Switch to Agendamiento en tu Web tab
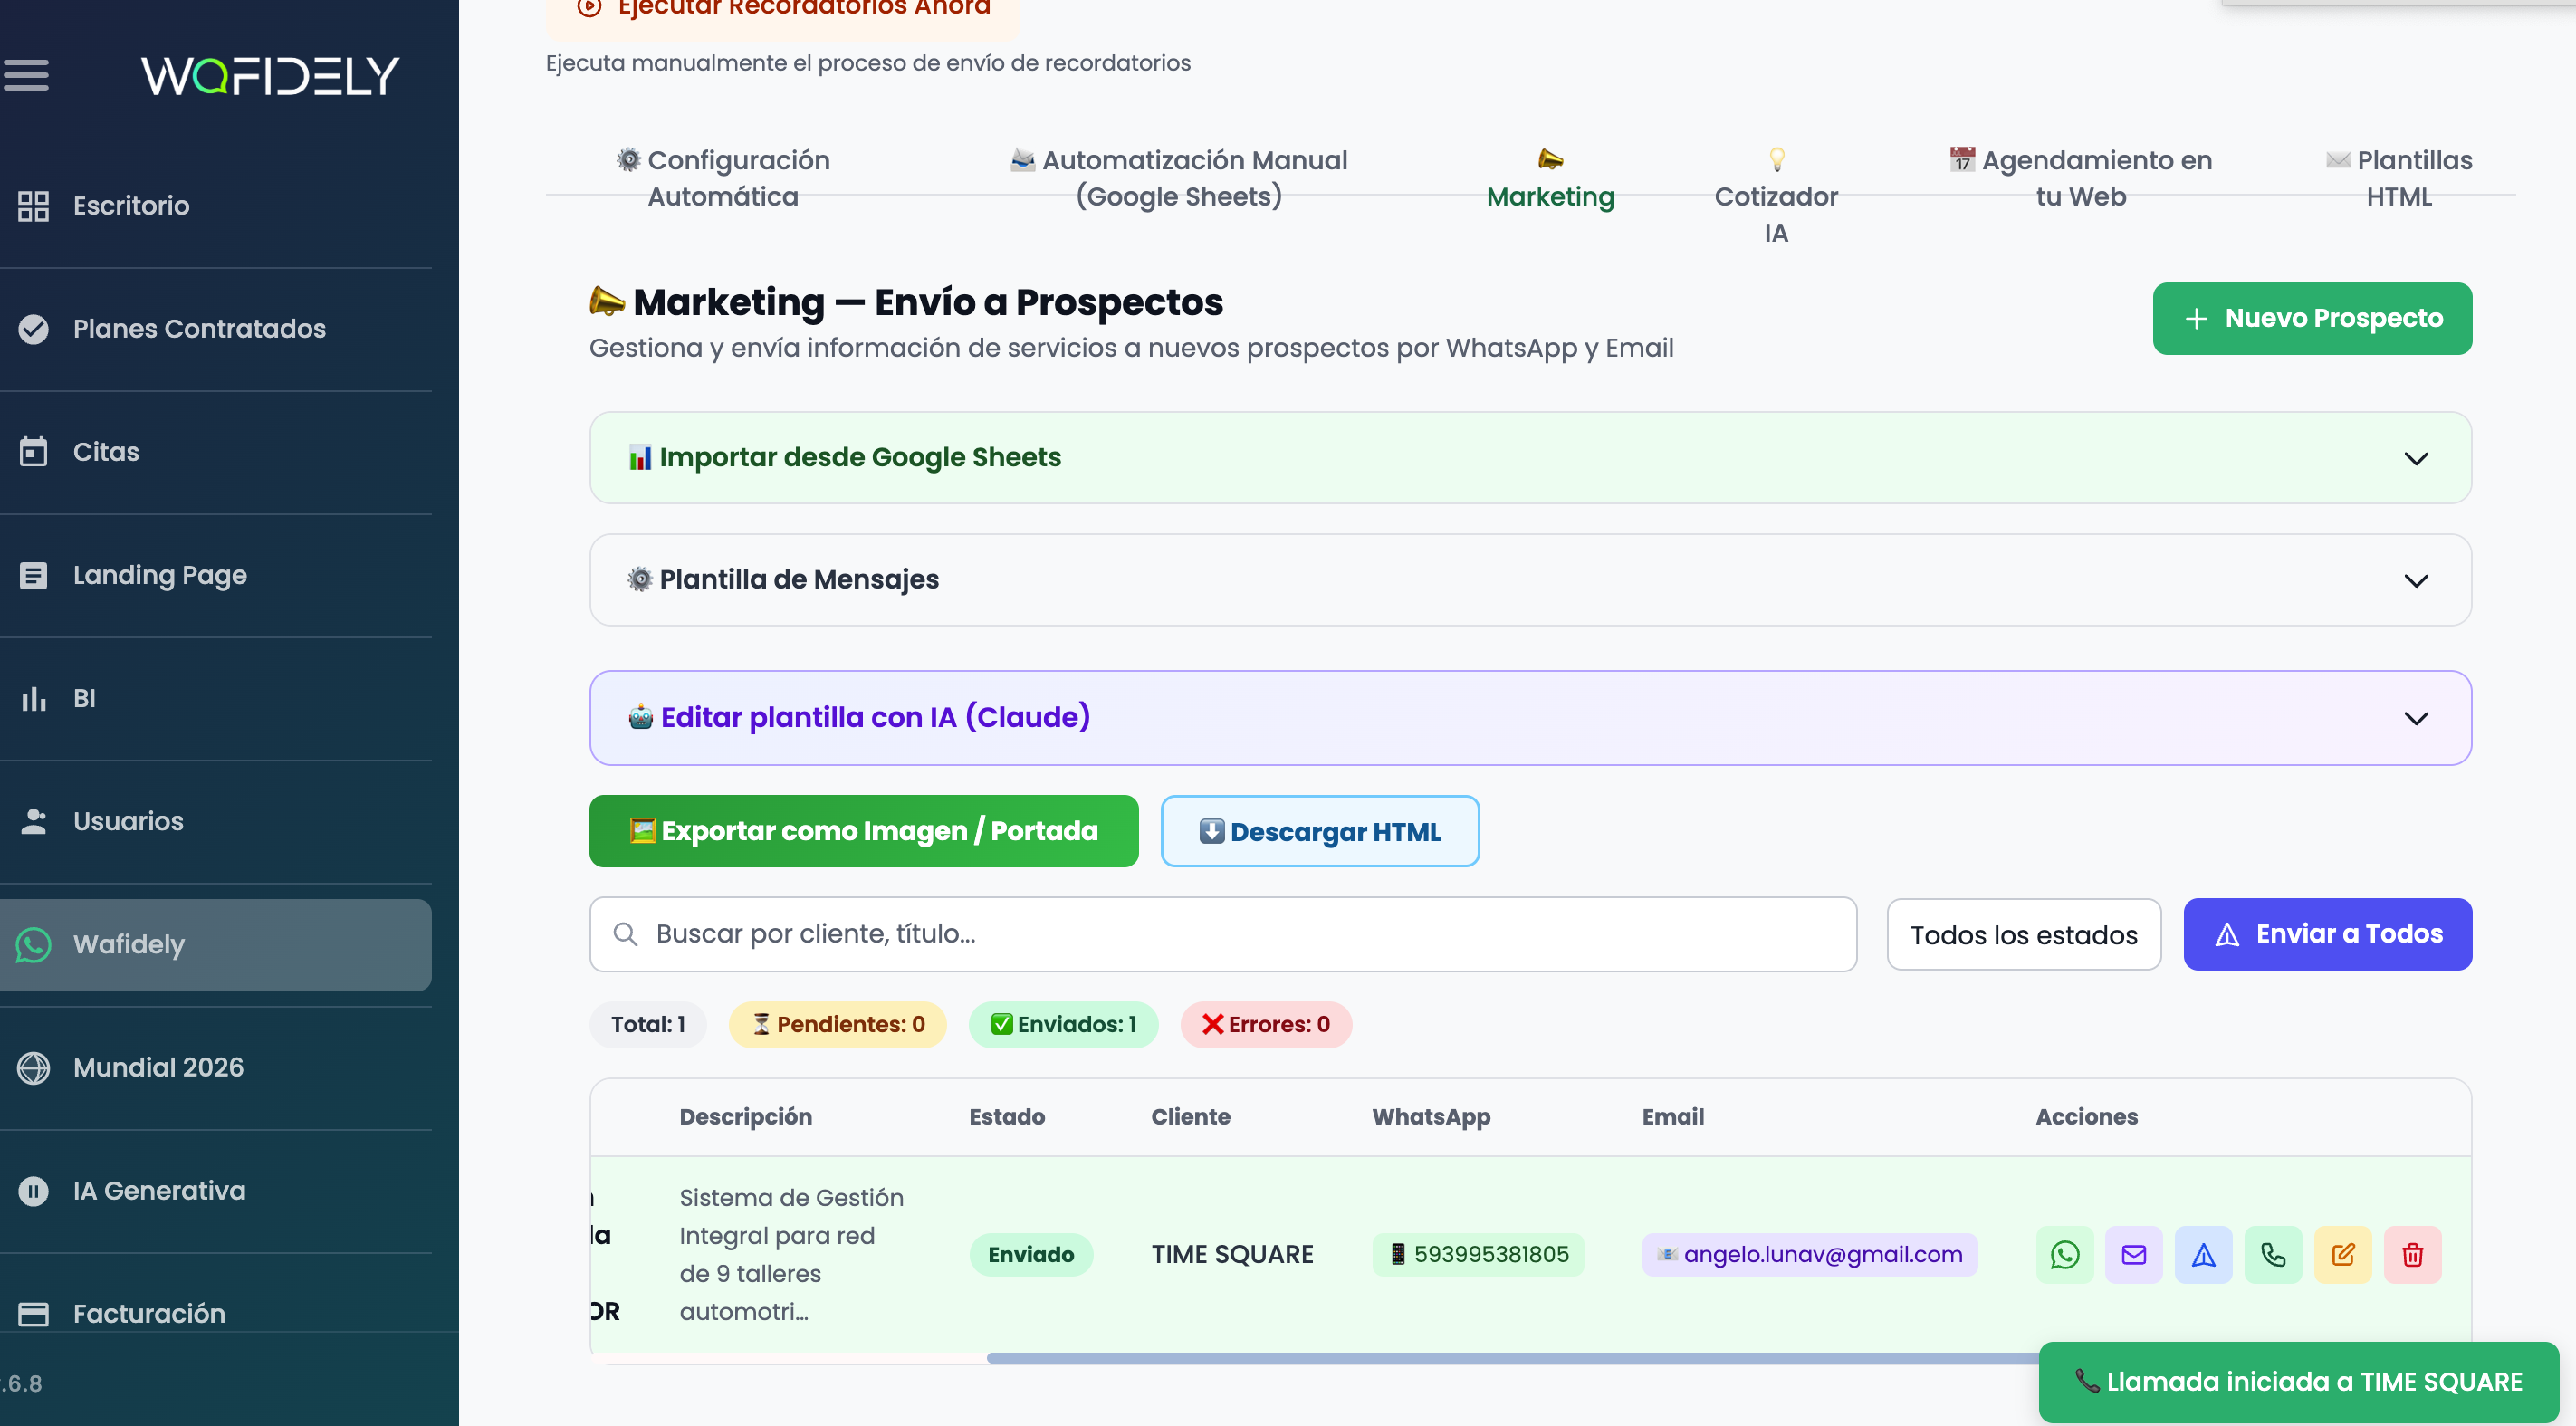This screenshot has width=2576, height=1426. coord(2081,178)
